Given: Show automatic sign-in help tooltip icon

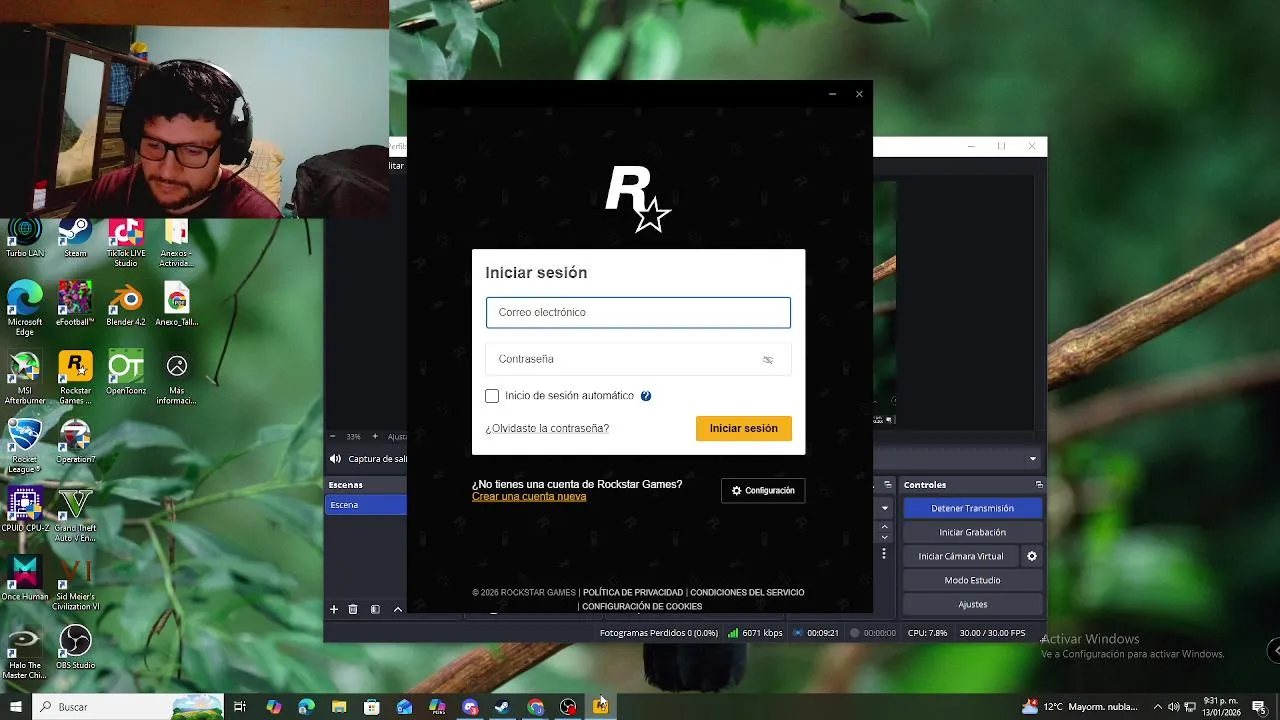Looking at the screenshot, I should [646, 396].
